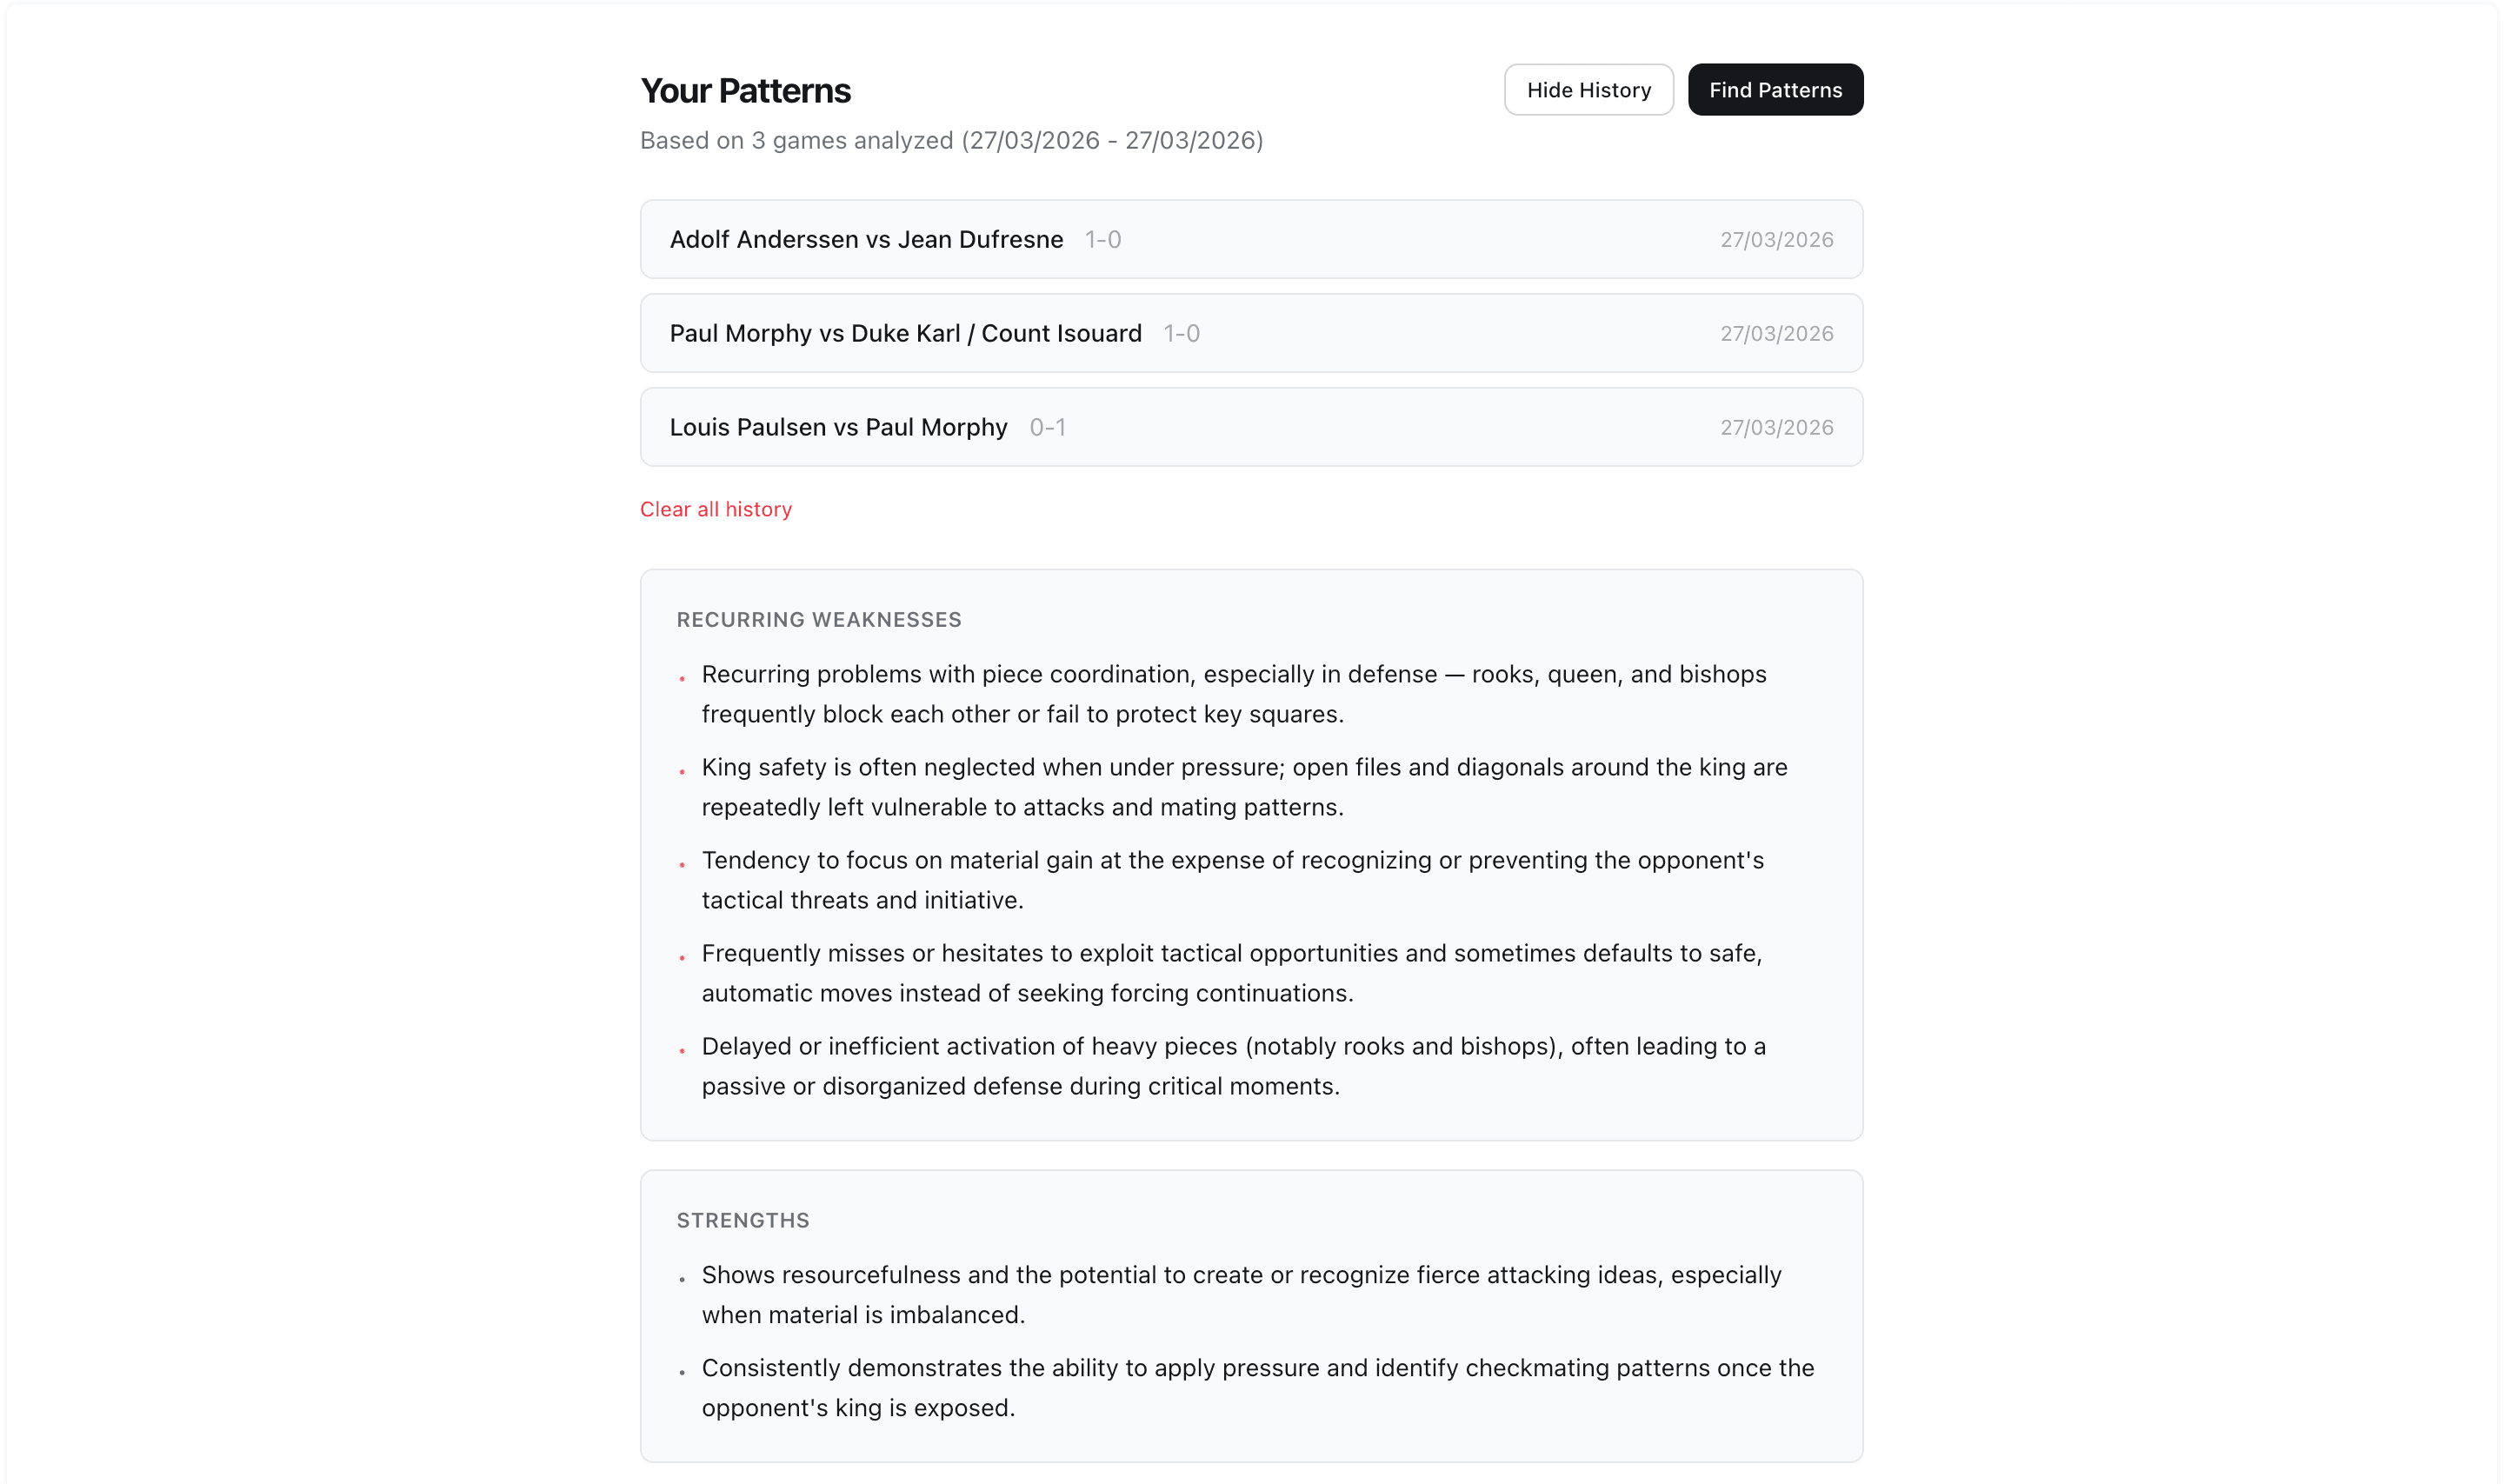Click the 'Based on 3 games analyzed' subtitle

pyautogui.click(x=951, y=141)
